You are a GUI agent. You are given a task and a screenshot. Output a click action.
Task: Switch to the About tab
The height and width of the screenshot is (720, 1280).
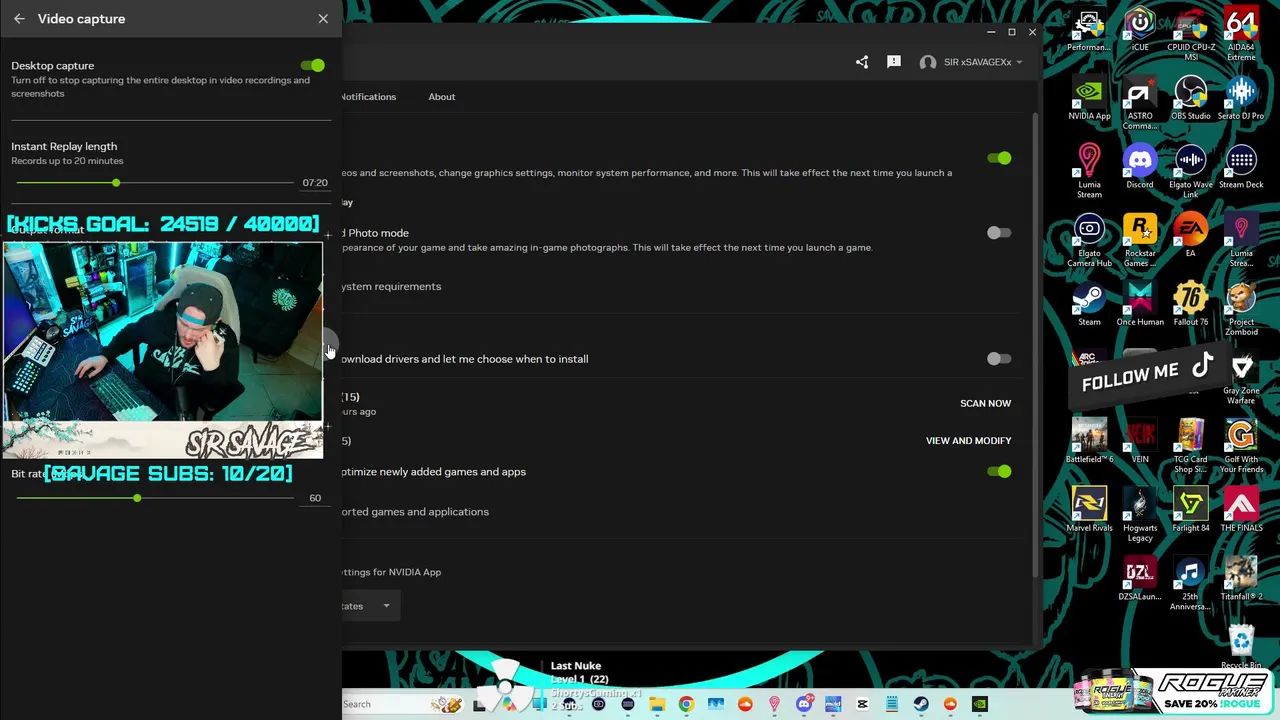(442, 97)
